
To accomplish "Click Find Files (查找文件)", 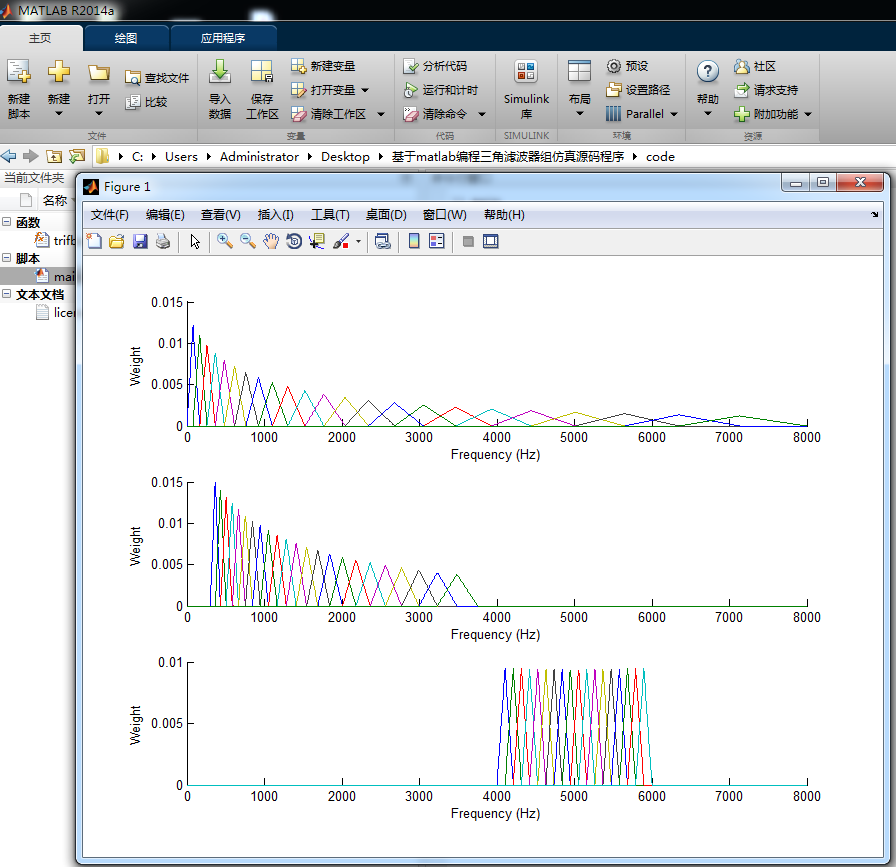I will [x=157, y=78].
